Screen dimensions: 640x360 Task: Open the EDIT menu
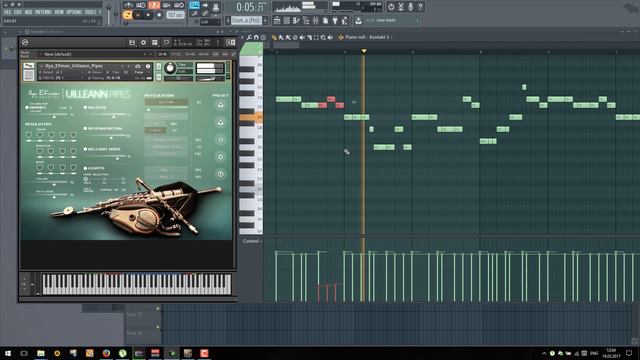(18, 12)
